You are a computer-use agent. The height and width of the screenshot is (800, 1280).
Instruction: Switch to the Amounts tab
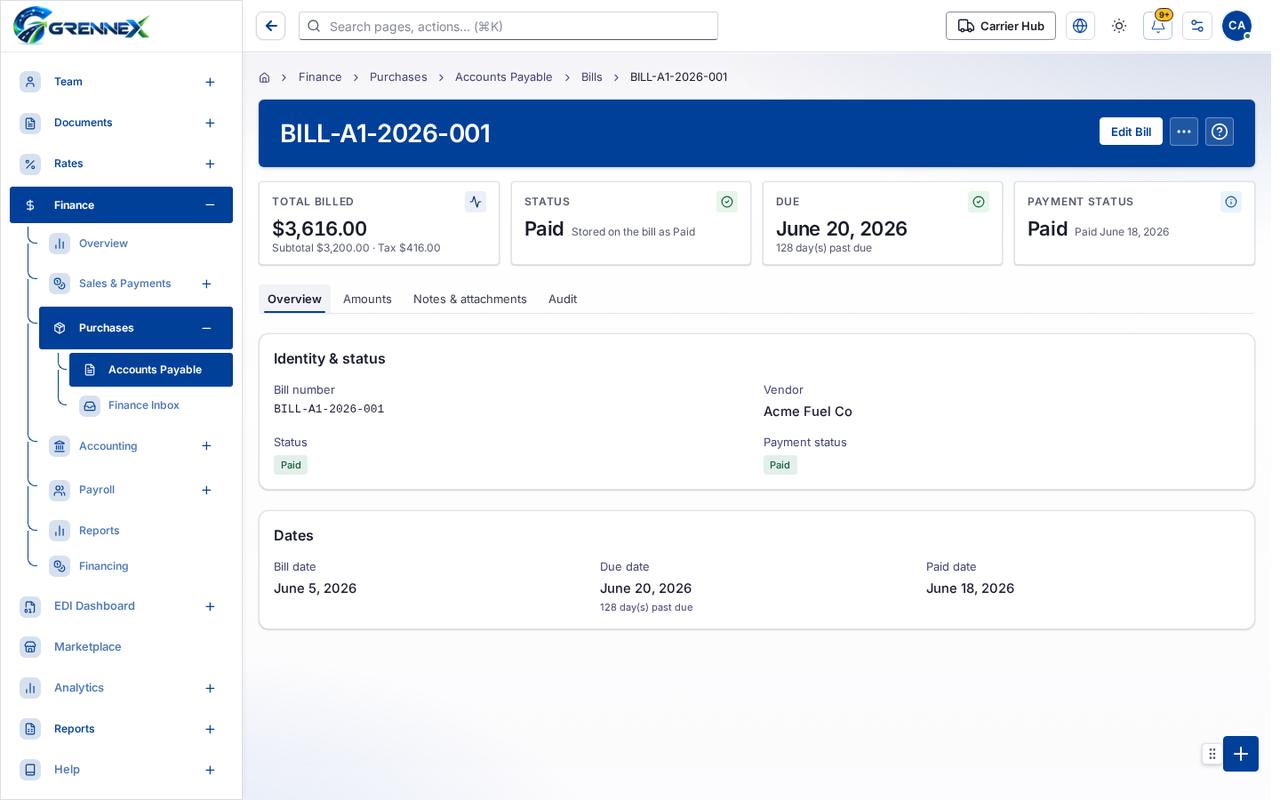(x=367, y=299)
